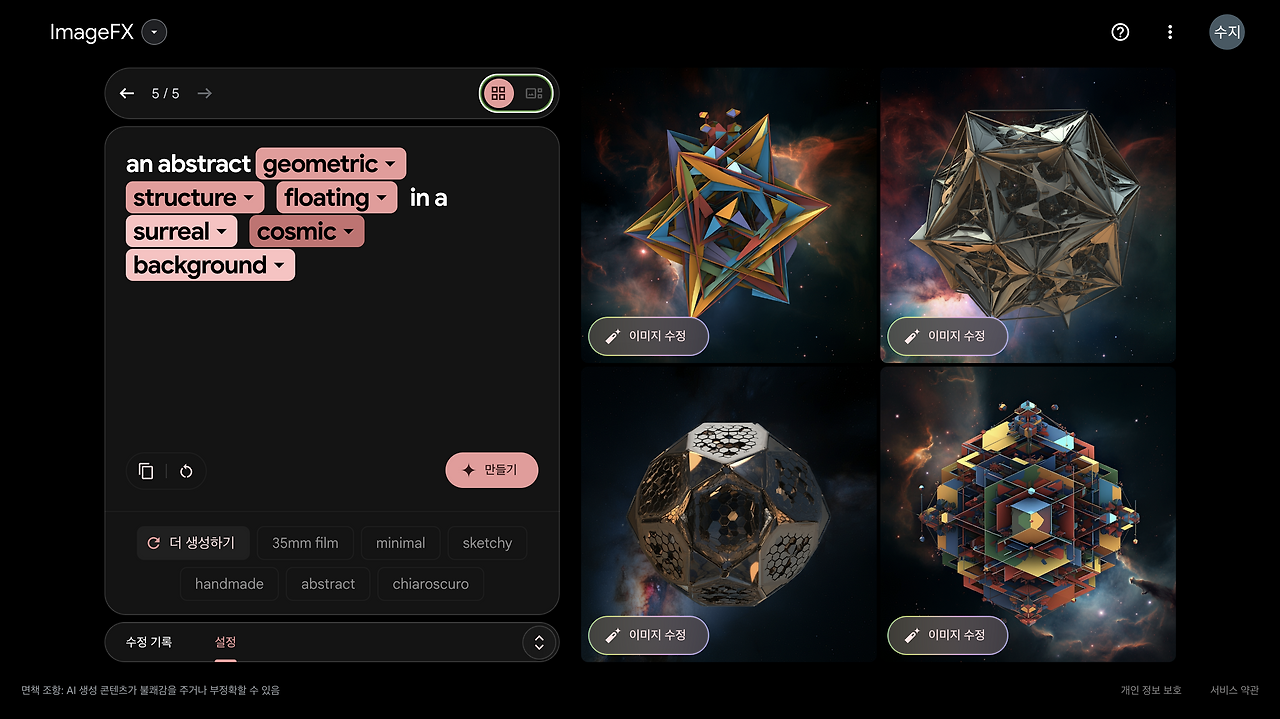This screenshot has height=719, width=1280.
Task: Expand the panel with the up-down chevron button
Action: pos(539,642)
